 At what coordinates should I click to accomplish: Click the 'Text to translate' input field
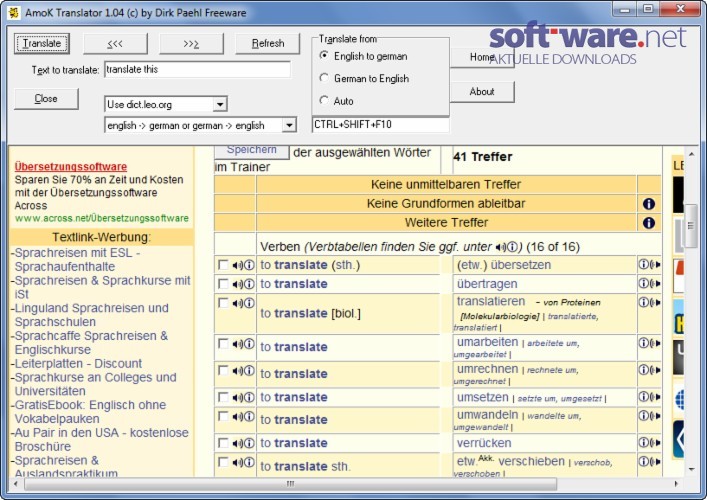point(197,69)
